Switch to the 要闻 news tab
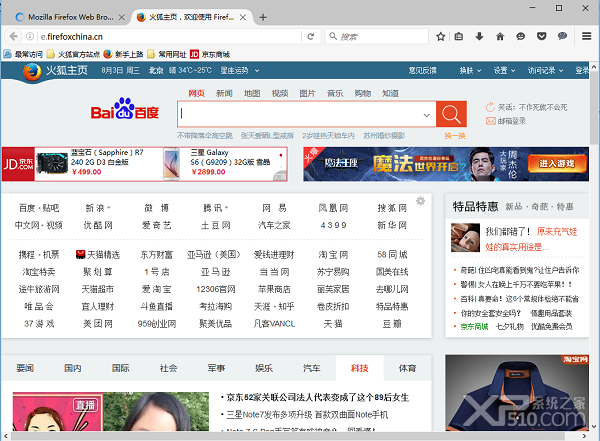Viewport: 600px width, 441px height. (x=25, y=368)
